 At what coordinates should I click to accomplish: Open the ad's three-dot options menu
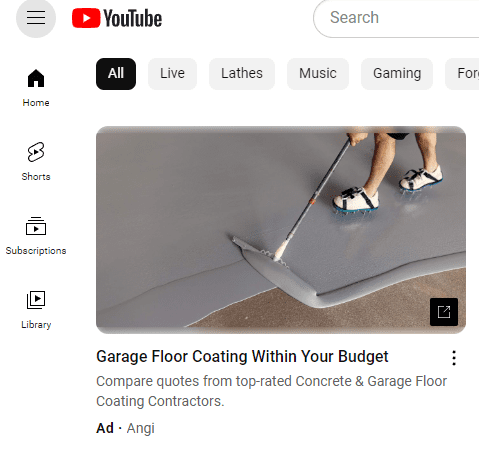click(454, 358)
